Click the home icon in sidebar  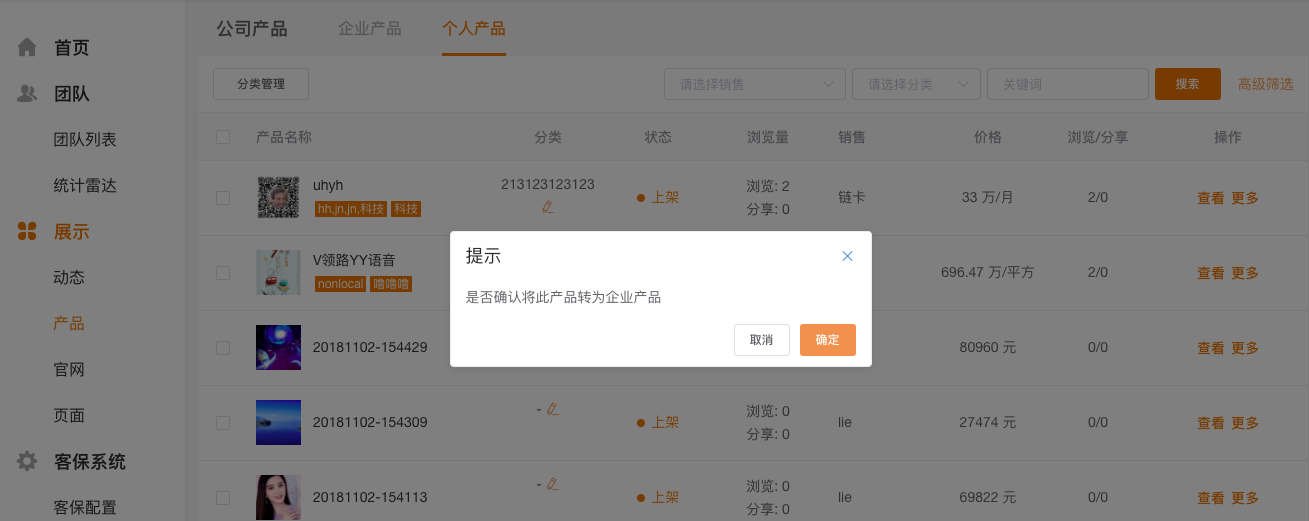click(27, 47)
